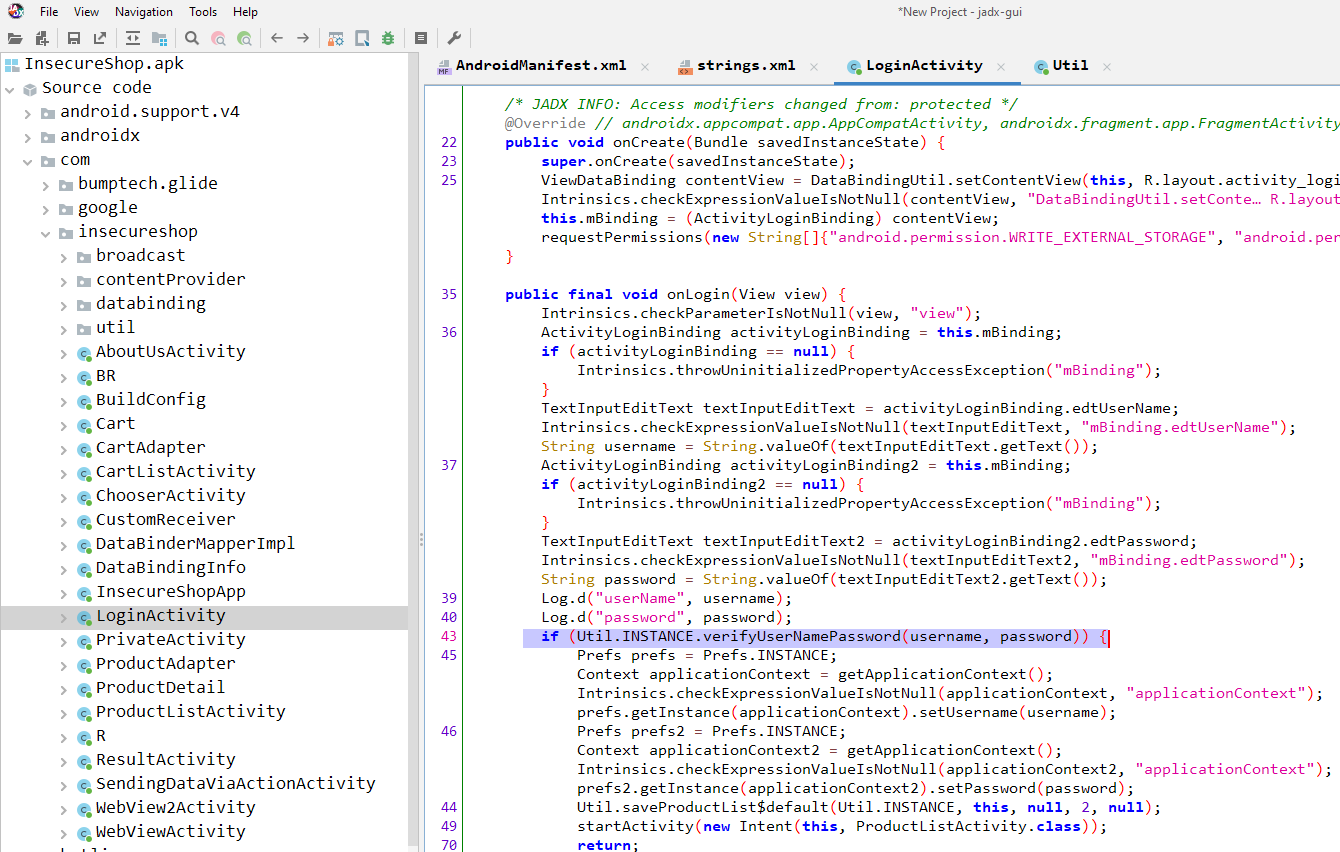Navigate back using the left arrow icon
This screenshot has height=852, width=1340.
[x=277, y=38]
